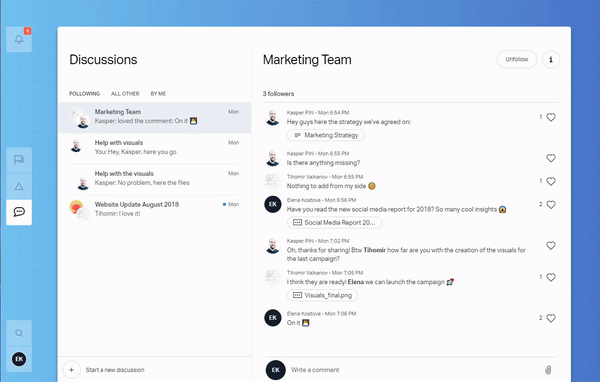Select the discussions chat bubble sidebar icon

19,212
